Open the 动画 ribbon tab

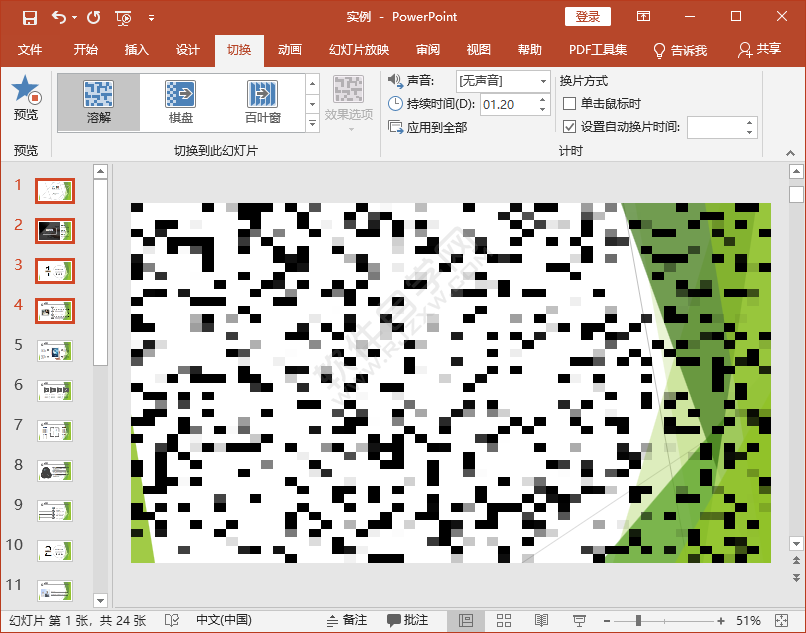click(290, 50)
